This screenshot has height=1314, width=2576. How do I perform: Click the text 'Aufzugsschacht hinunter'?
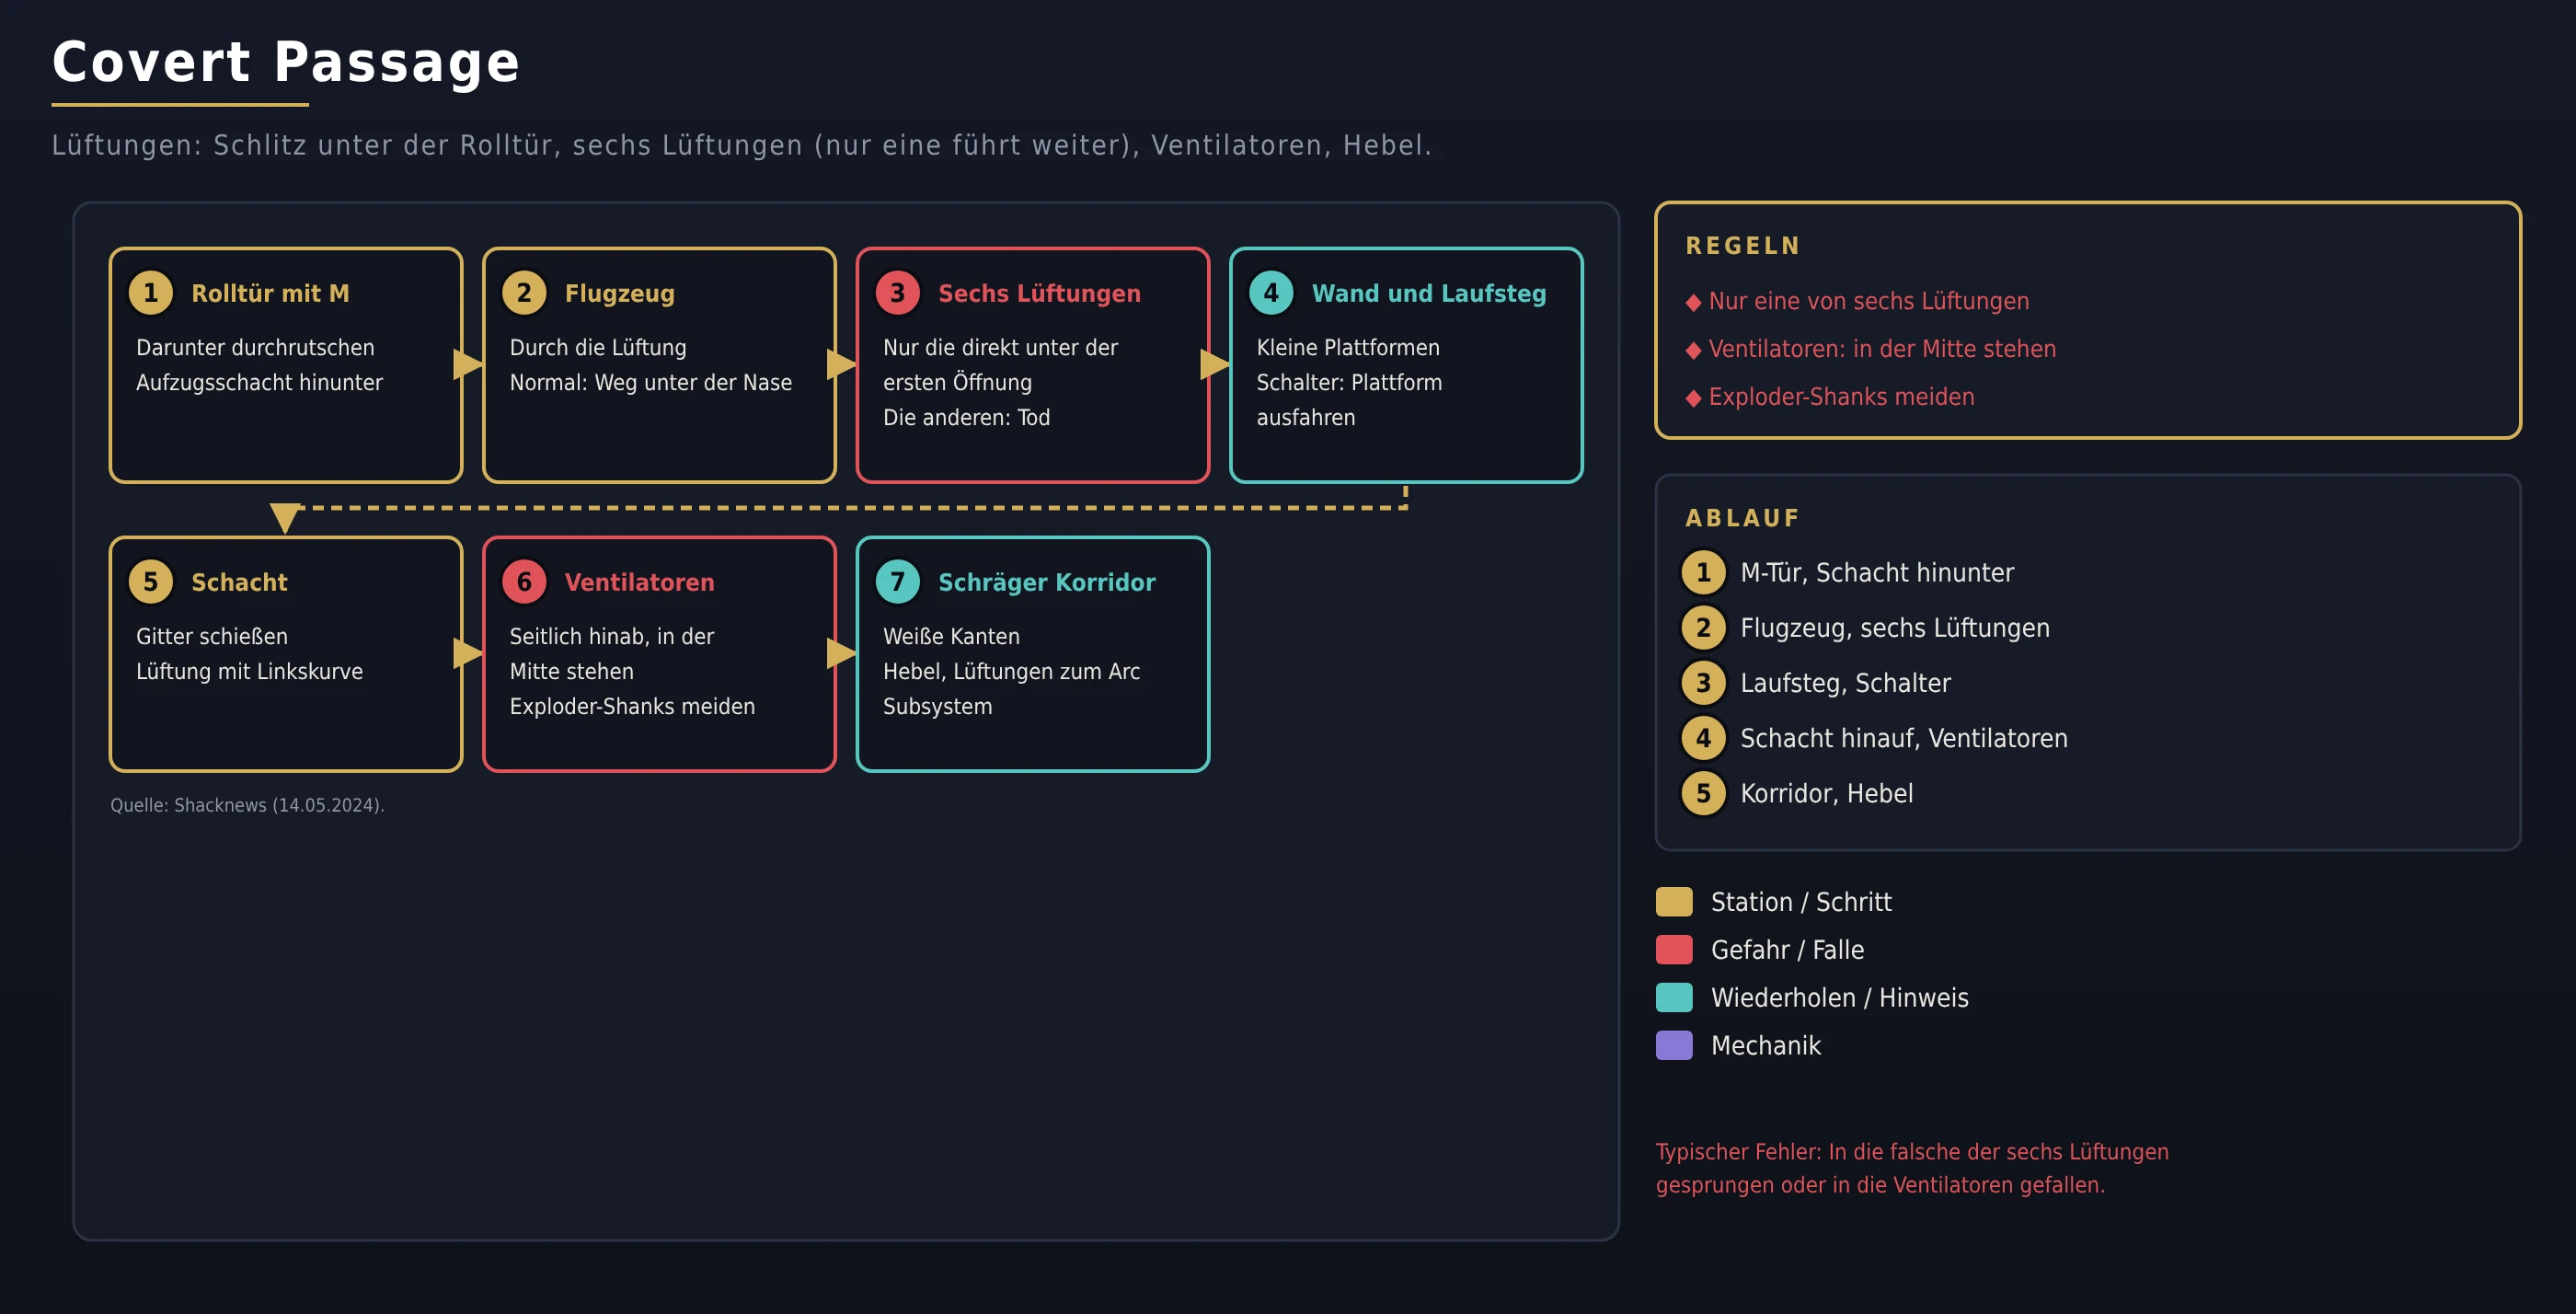click(259, 382)
